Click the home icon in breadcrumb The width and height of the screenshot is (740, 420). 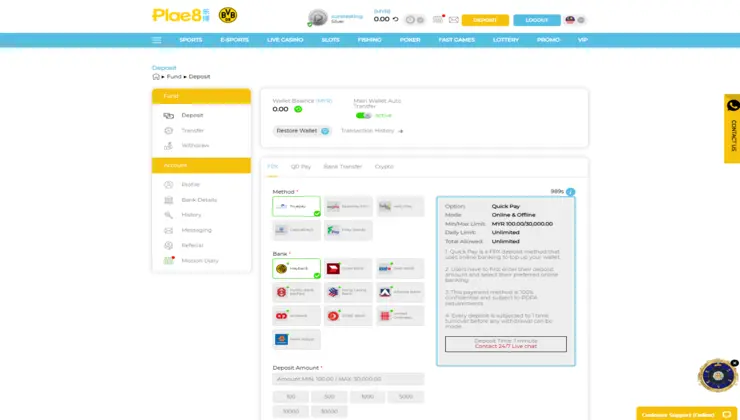(x=156, y=76)
